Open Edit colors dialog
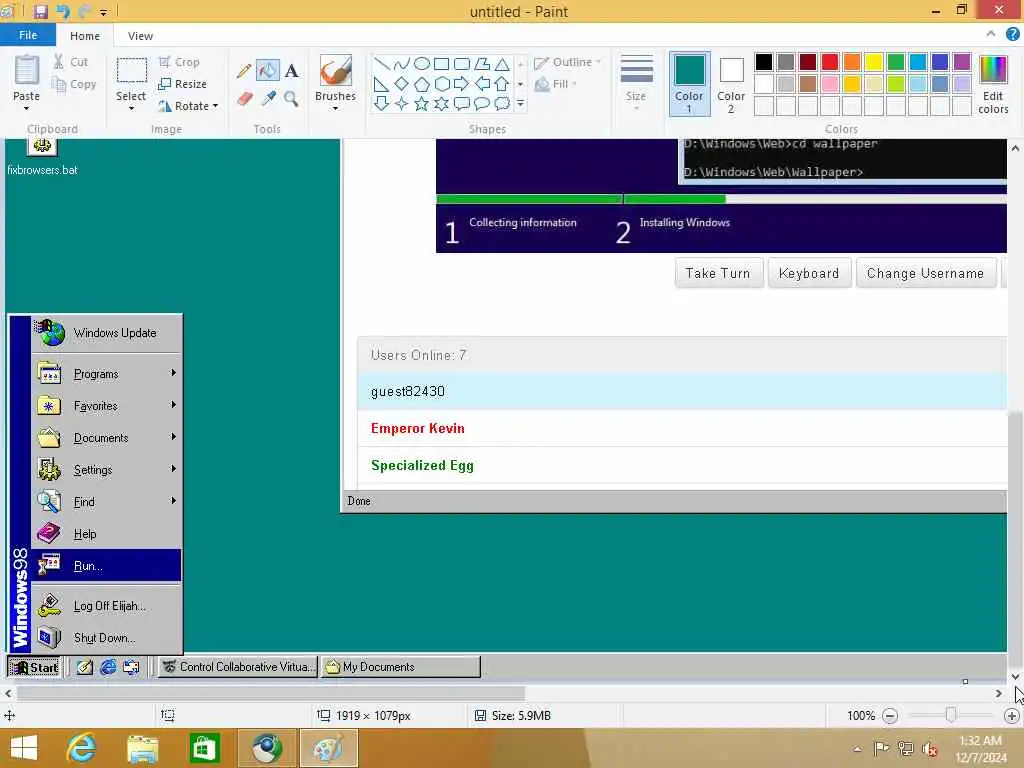Image resolution: width=1024 pixels, height=768 pixels. [x=993, y=85]
